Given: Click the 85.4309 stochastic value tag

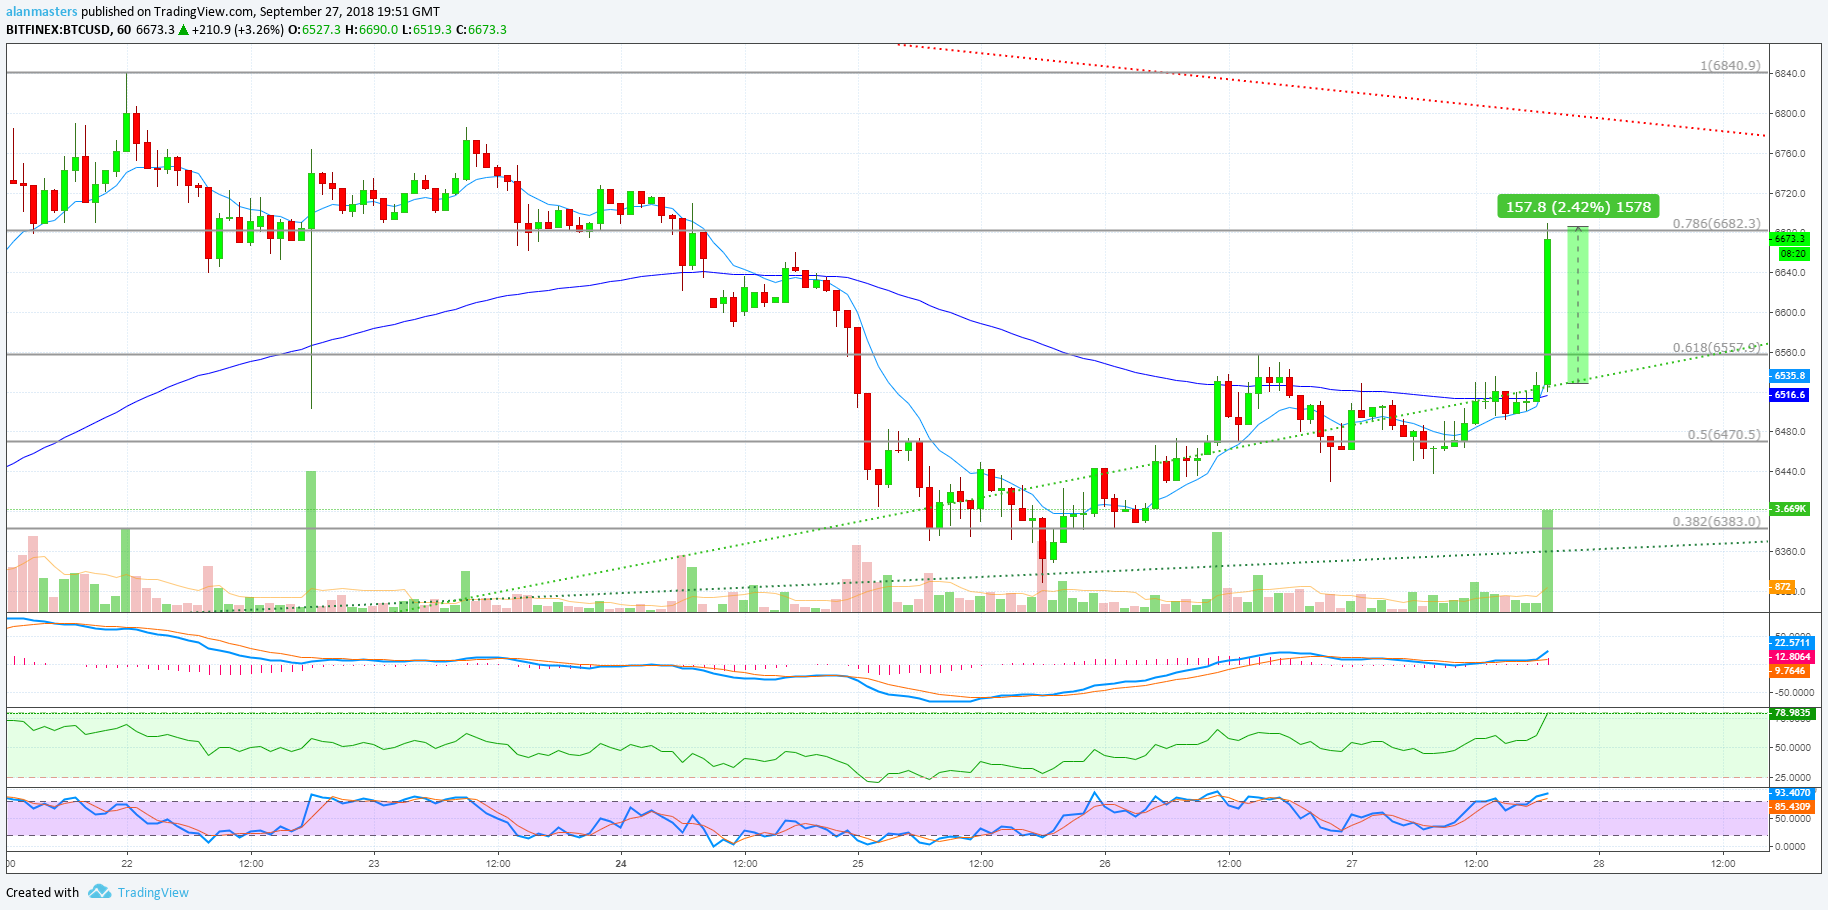Looking at the screenshot, I should coord(1792,806).
